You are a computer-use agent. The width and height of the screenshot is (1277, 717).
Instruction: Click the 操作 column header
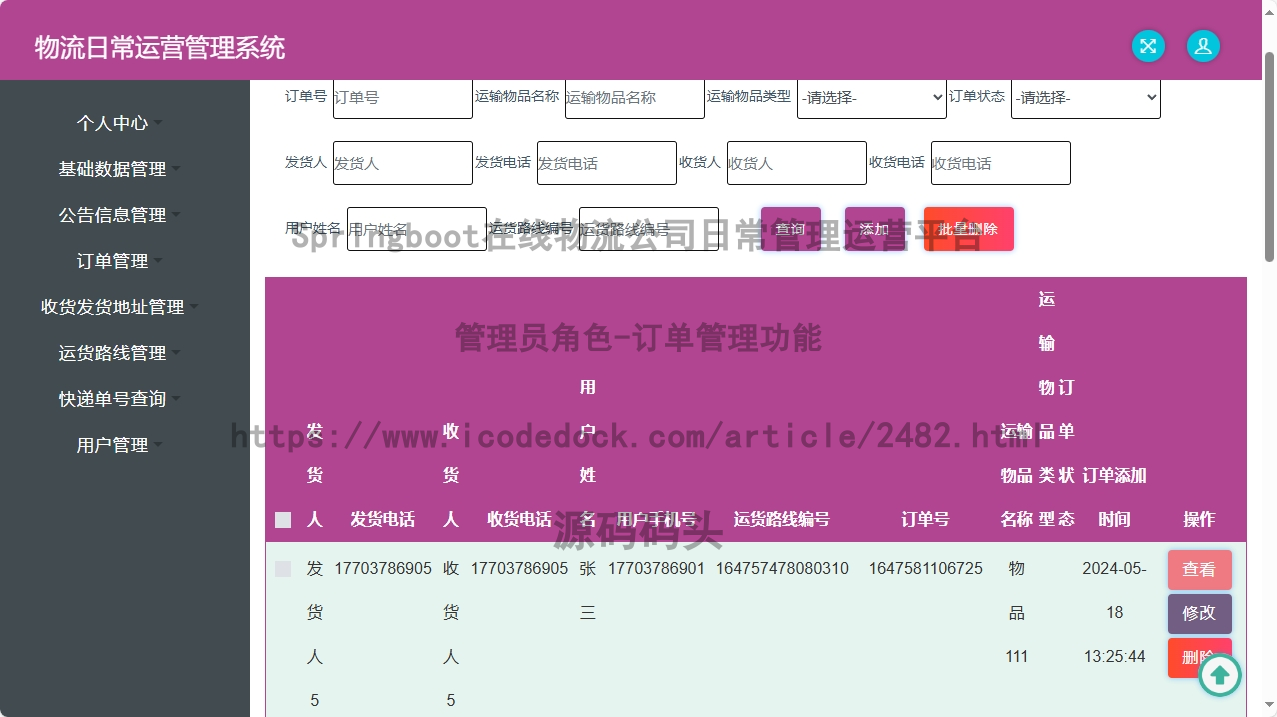click(1199, 519)
